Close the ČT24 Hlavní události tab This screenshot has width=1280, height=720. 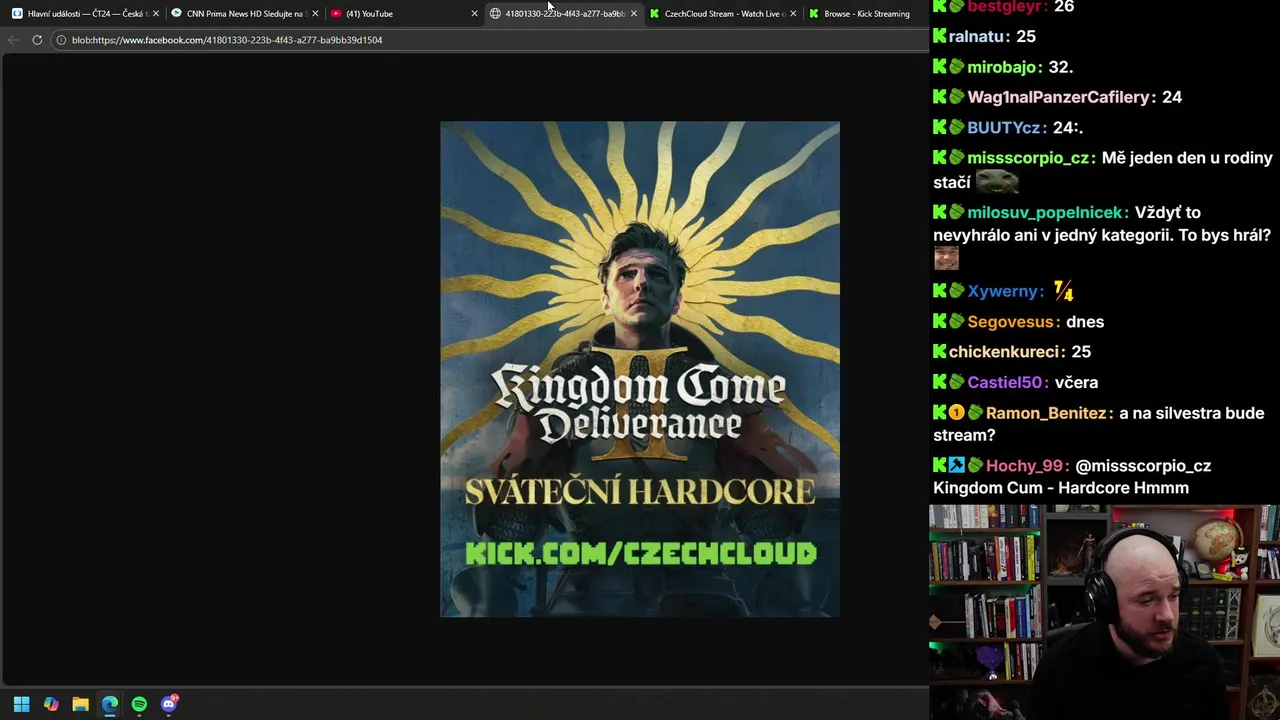tap(155, 14)
